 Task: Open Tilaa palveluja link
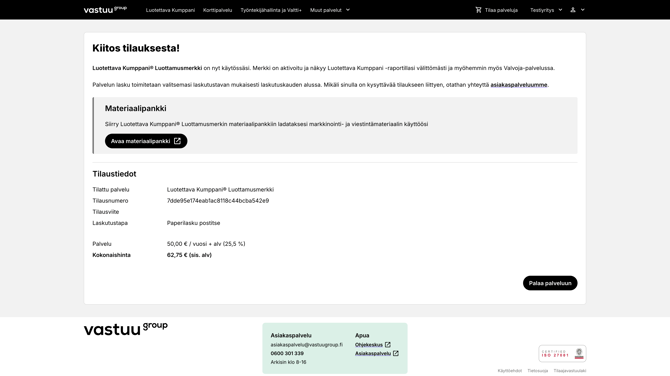[x=501, y=10]
